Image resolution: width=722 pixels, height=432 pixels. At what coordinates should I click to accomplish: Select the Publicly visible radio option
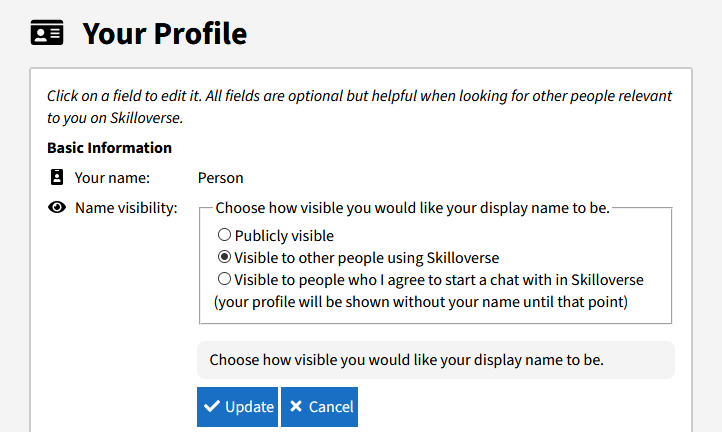[224, 235]
